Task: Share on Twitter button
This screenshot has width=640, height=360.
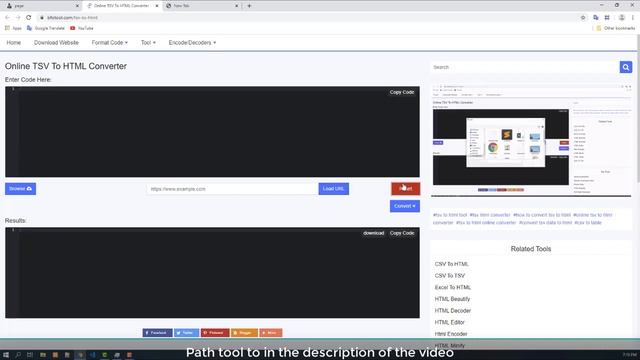Action: tap(187, 333)
